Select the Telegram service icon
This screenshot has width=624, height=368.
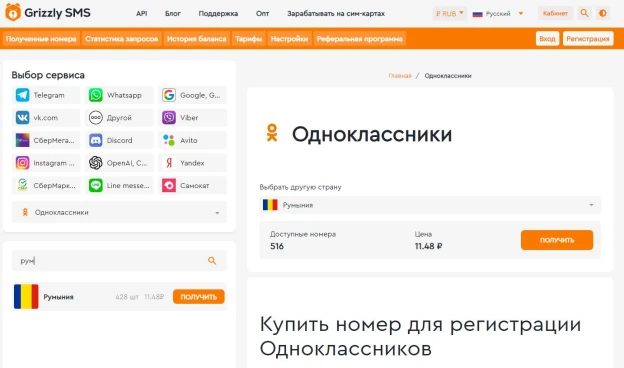22,95
